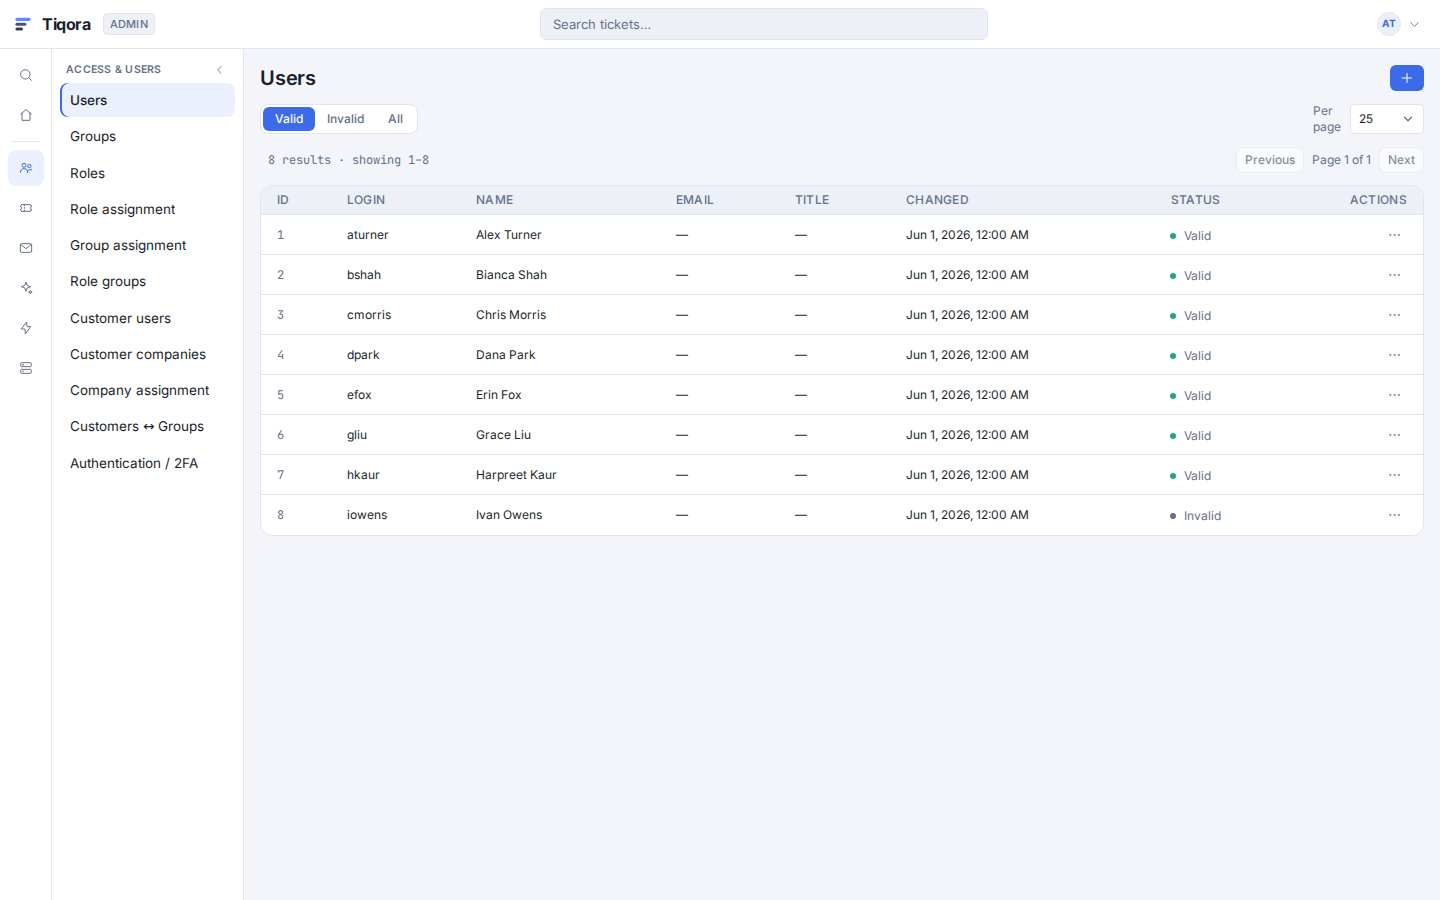1440x900 pixels.
Task: Open the mail envelope icon in the sidebar rail
Action: (x=26, y=248)
